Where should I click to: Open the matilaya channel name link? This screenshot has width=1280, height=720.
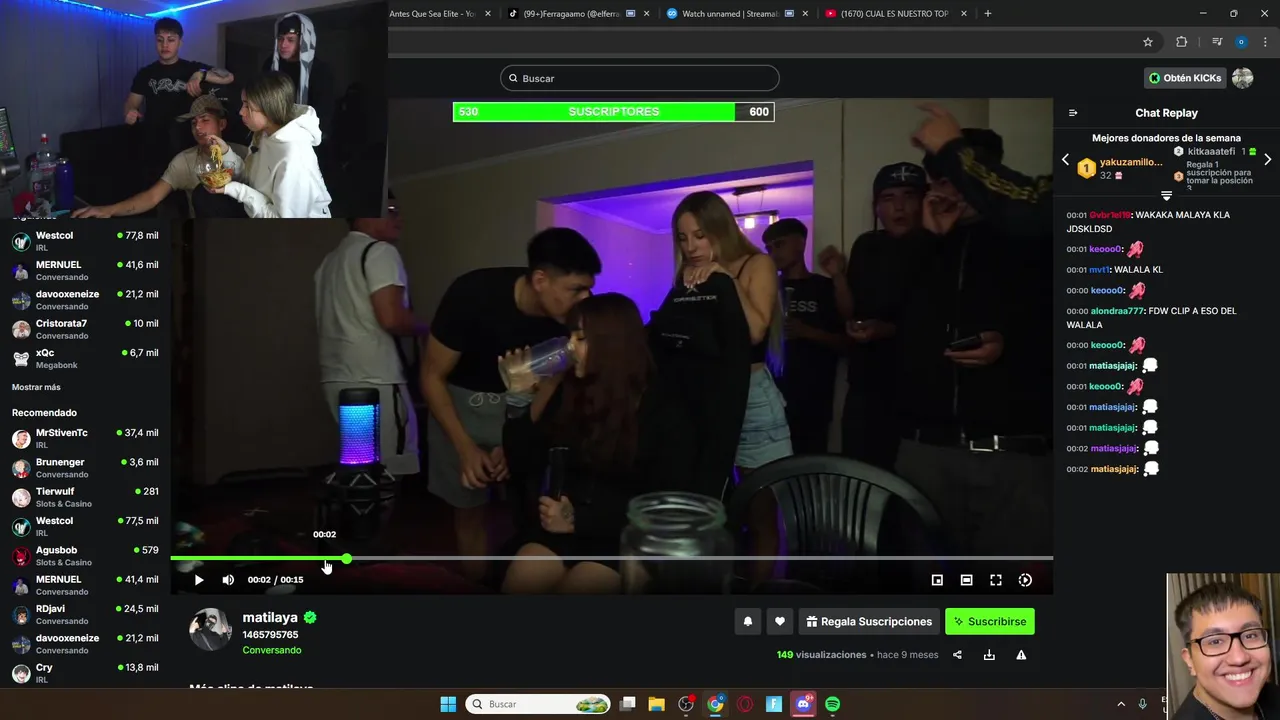click(270, 618)
